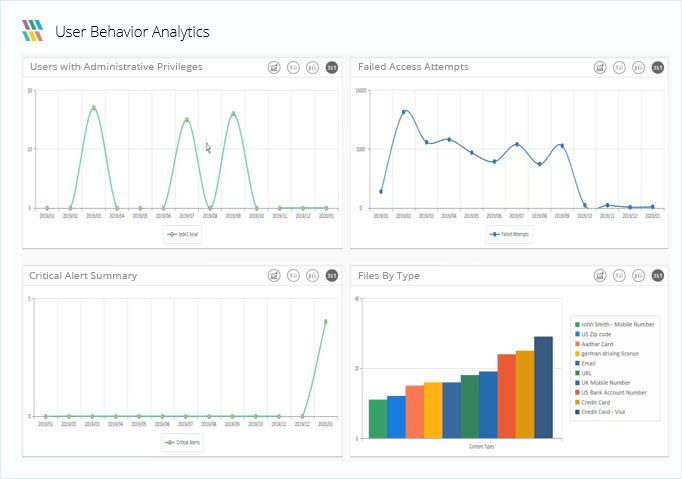
Task: Open chart type icon on Critical Alert Summary
Action: click(274, 275)
